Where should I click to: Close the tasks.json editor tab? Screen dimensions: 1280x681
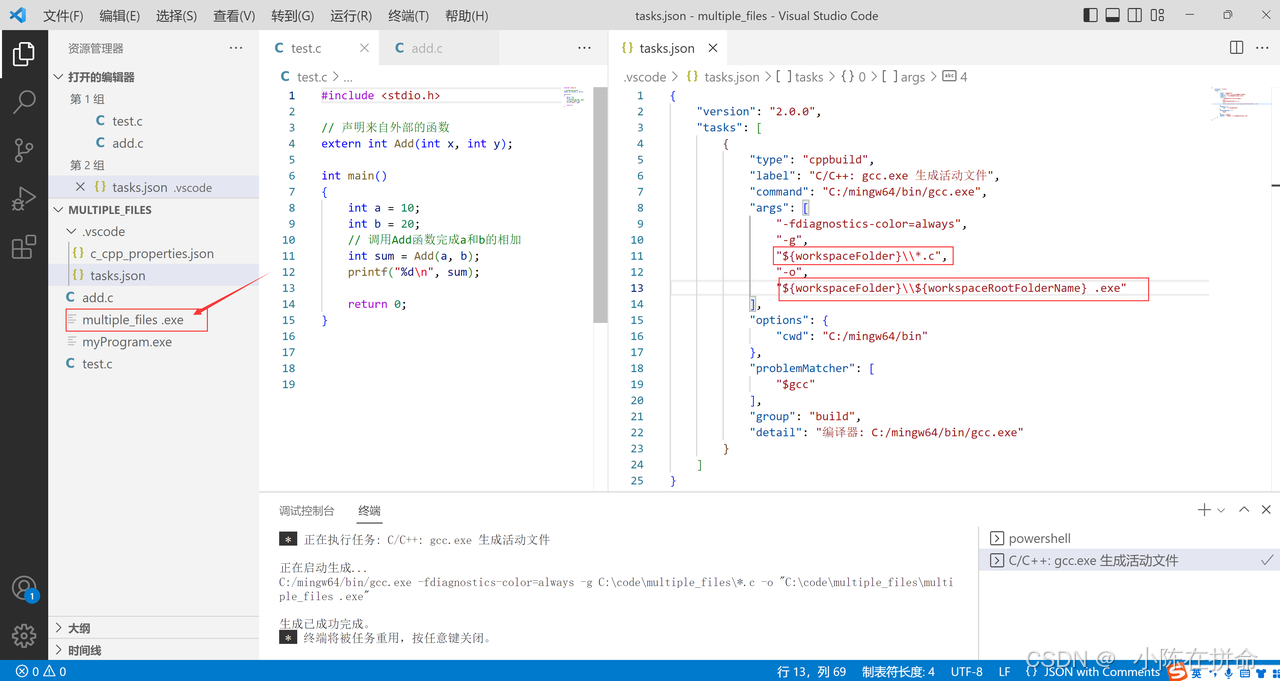coord(713,48)
